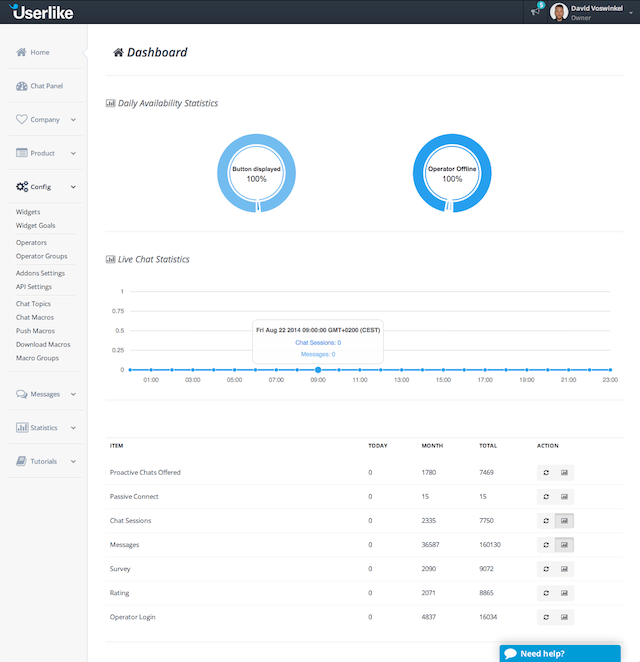Go to Home in the sidebar
This screenshot has height=662, width=640.
(x=38, y=52)
